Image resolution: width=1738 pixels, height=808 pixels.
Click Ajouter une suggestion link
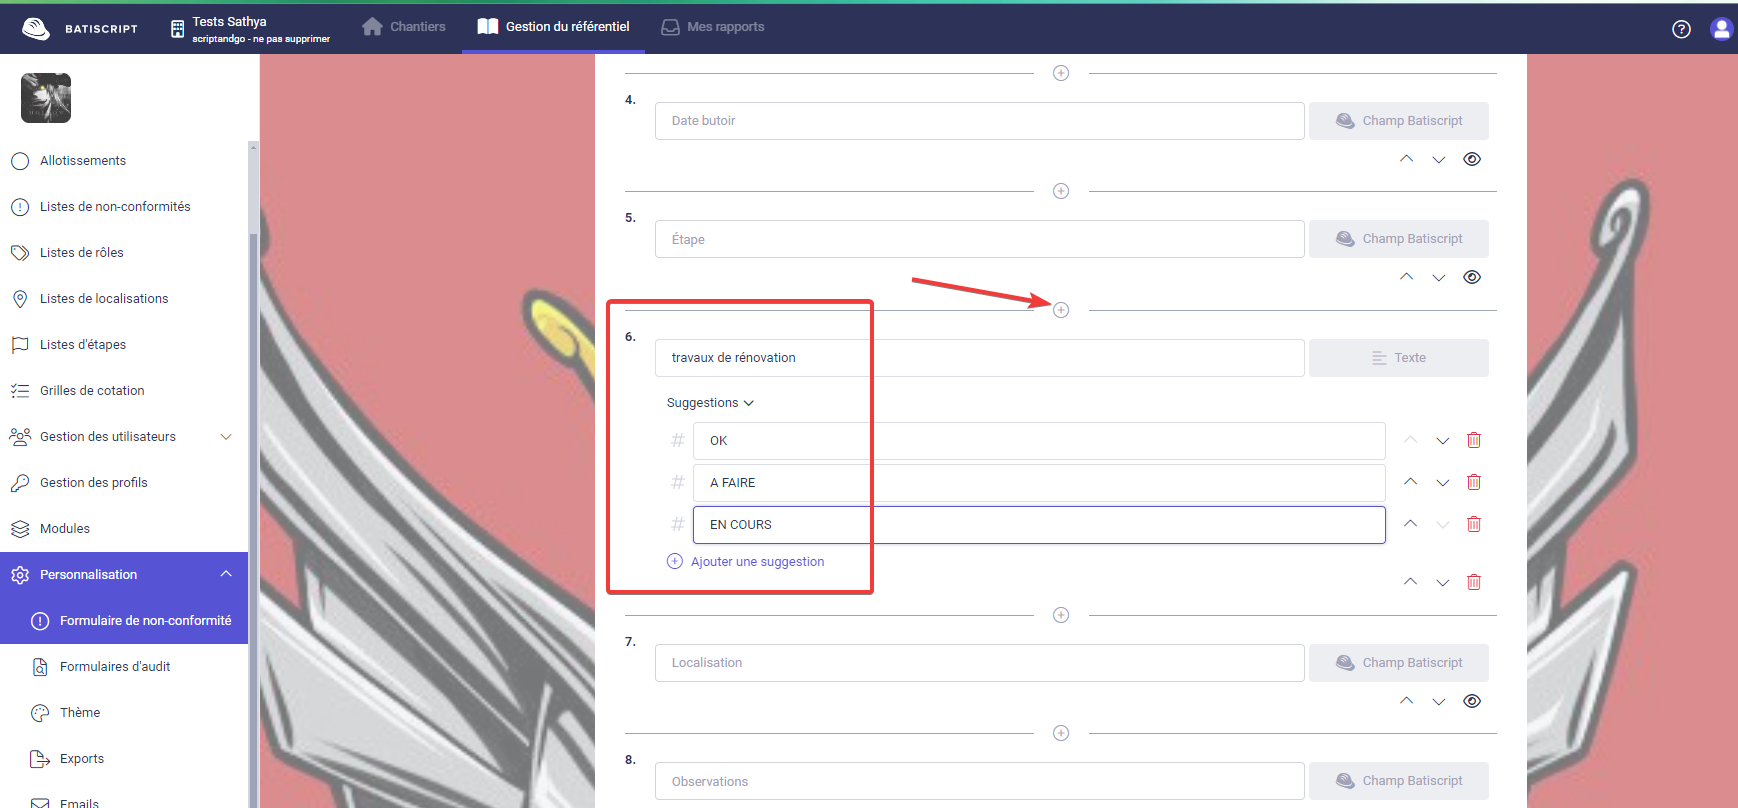tap(746, 562)
